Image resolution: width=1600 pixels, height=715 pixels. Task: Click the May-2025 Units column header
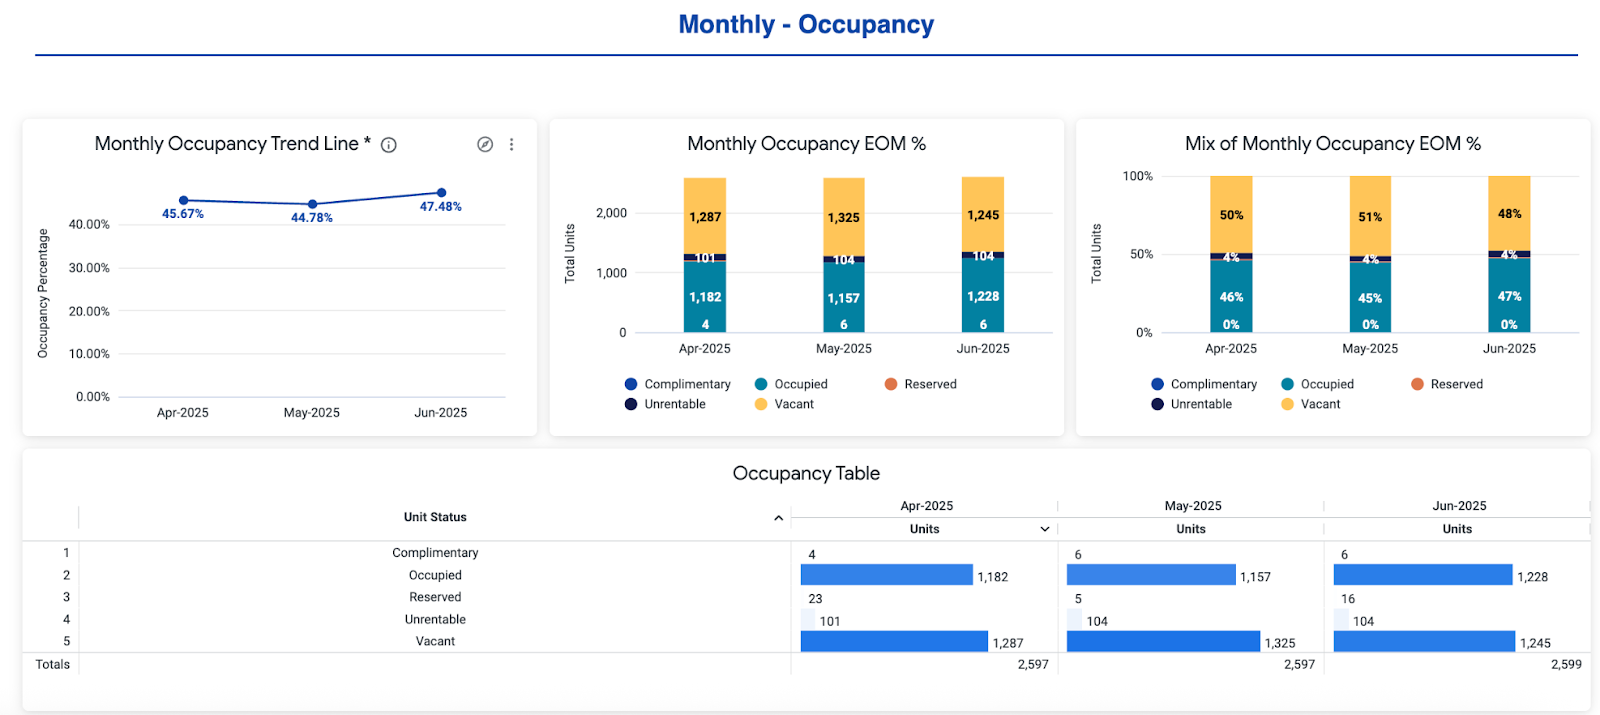pos(1190,529)
